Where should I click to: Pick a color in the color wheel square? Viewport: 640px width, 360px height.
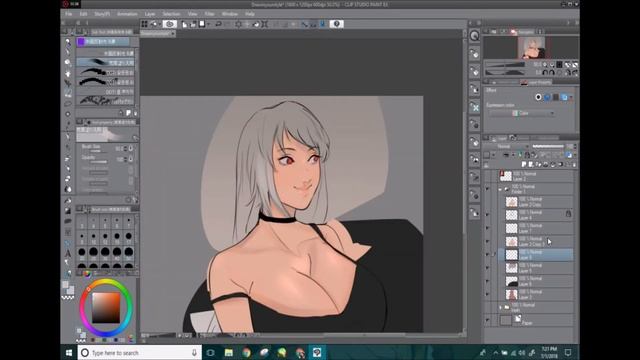click(x=106, y=307)
